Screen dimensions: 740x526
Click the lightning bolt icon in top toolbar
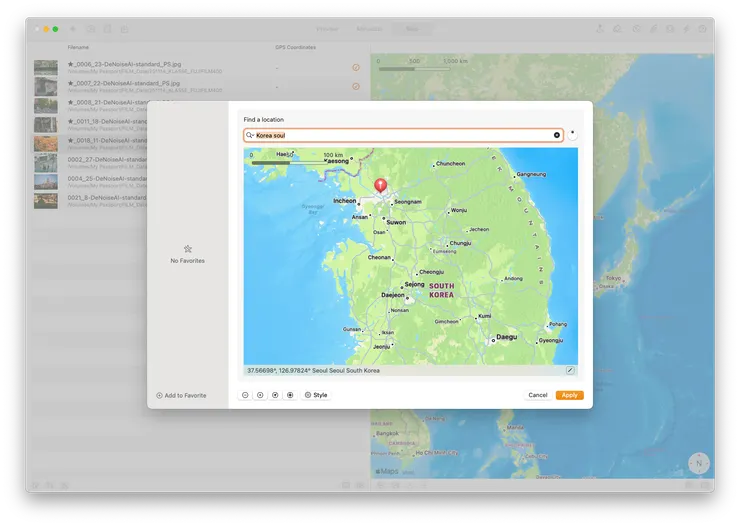pos(686,29)
